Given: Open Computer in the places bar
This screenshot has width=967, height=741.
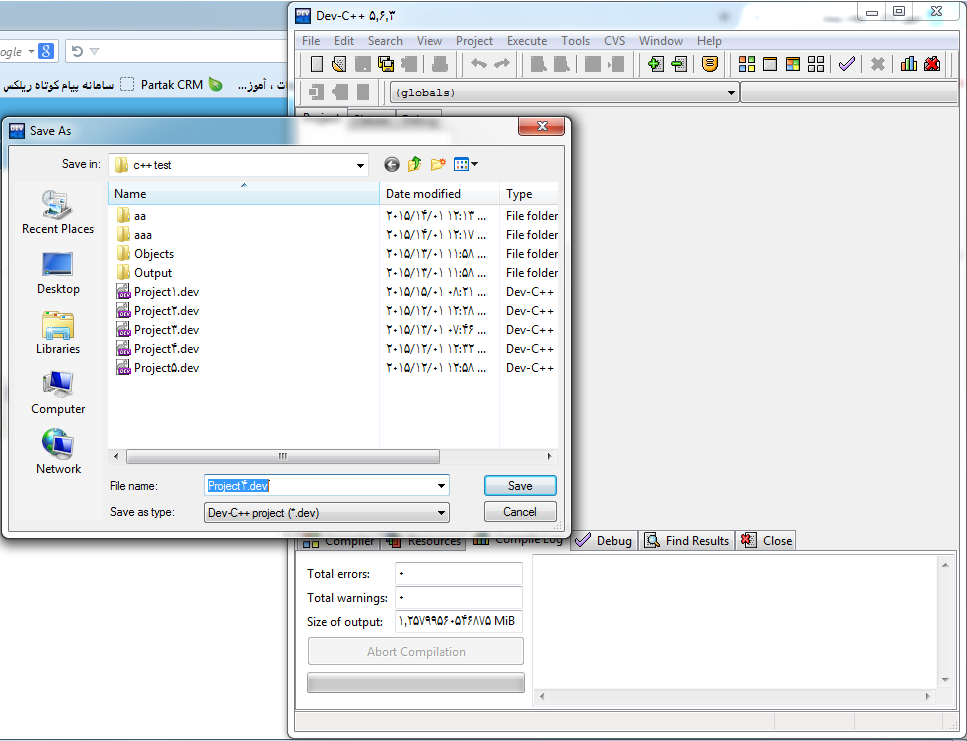Looking at the screenshot, I should (58, 393).
